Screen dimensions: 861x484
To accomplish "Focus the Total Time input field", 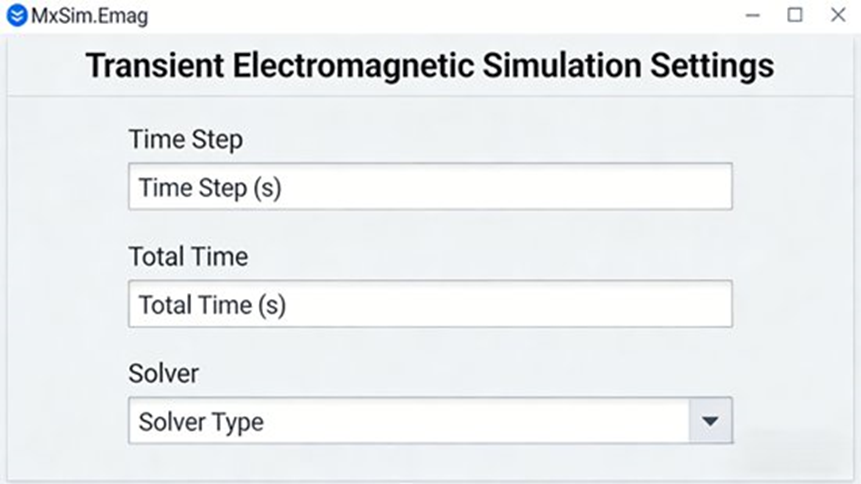I will pyautogui.click(x=430, y=304).
